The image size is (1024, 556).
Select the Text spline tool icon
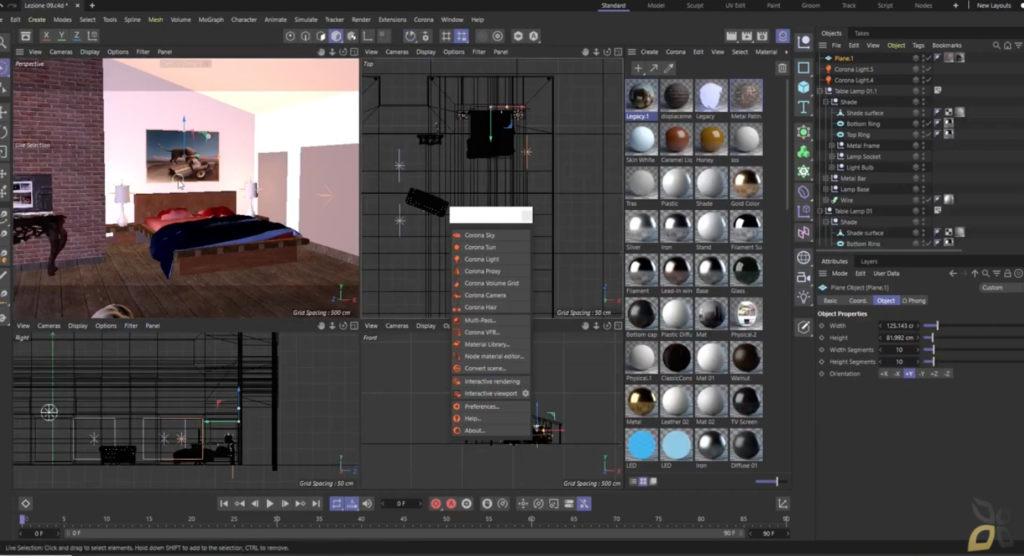804,107
